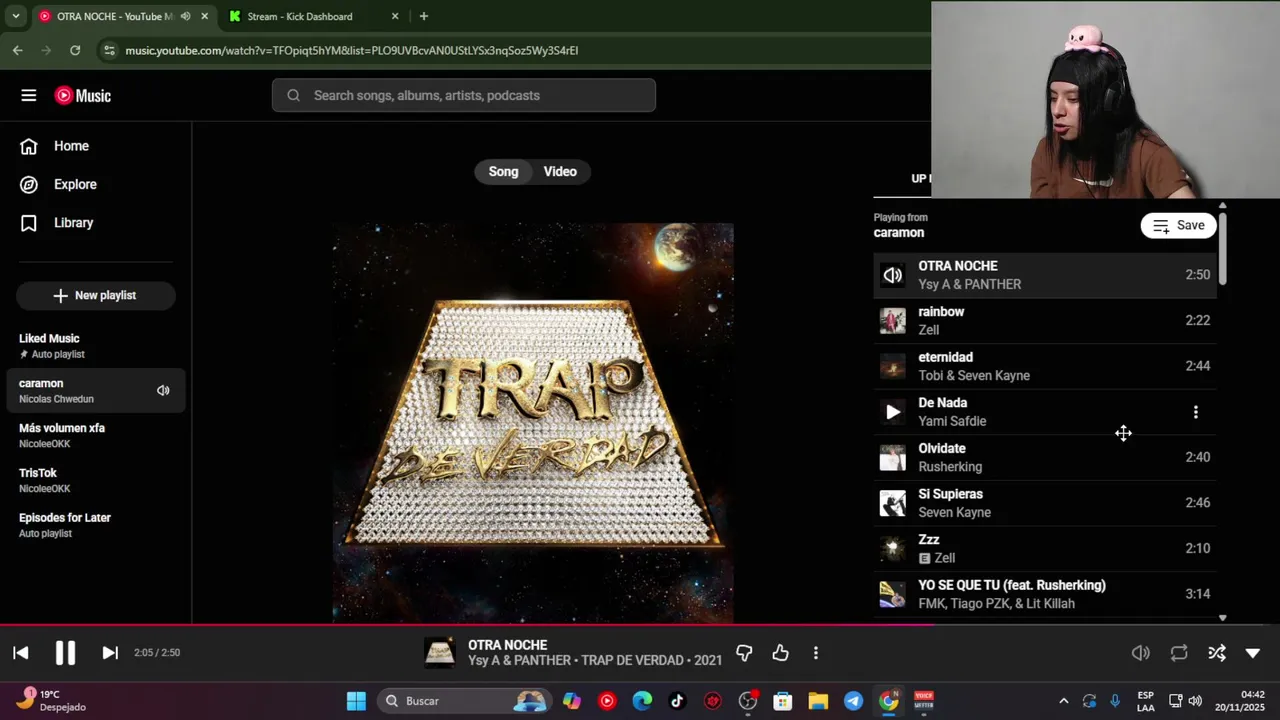This screenshot has width=1280, height=720.
Task: Play YO SE QUE TU from queue
Action: (x=1045, y=594)
